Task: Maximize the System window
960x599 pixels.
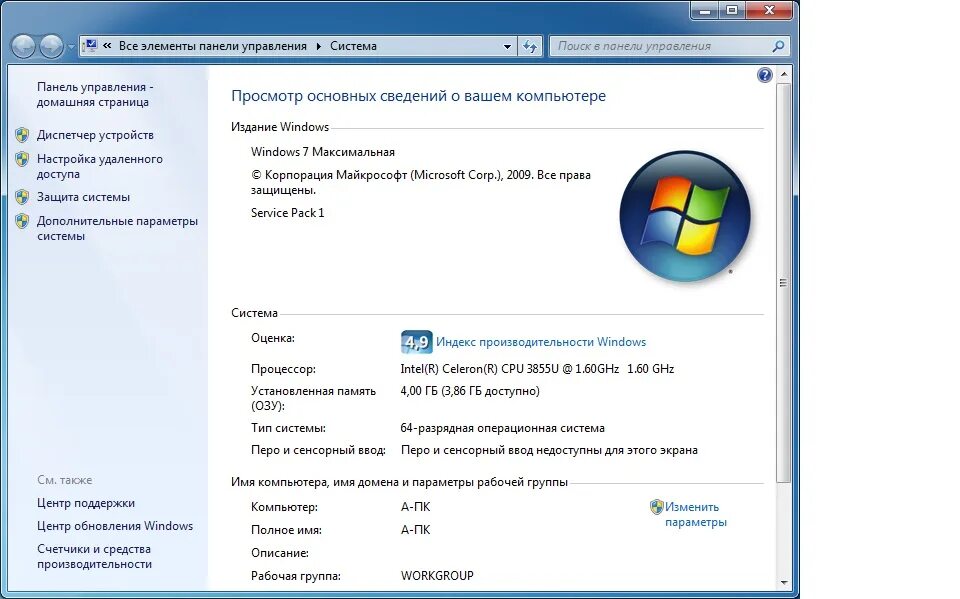Action: pyautogui.click(x=732, y=10)
